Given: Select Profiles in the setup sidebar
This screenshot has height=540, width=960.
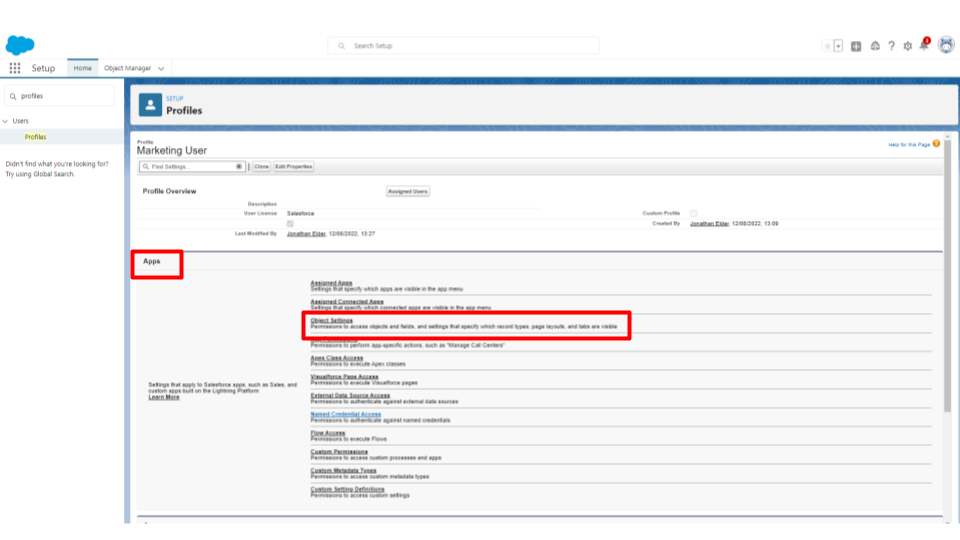Looking at the screenshot, I should tap(36, 137).
